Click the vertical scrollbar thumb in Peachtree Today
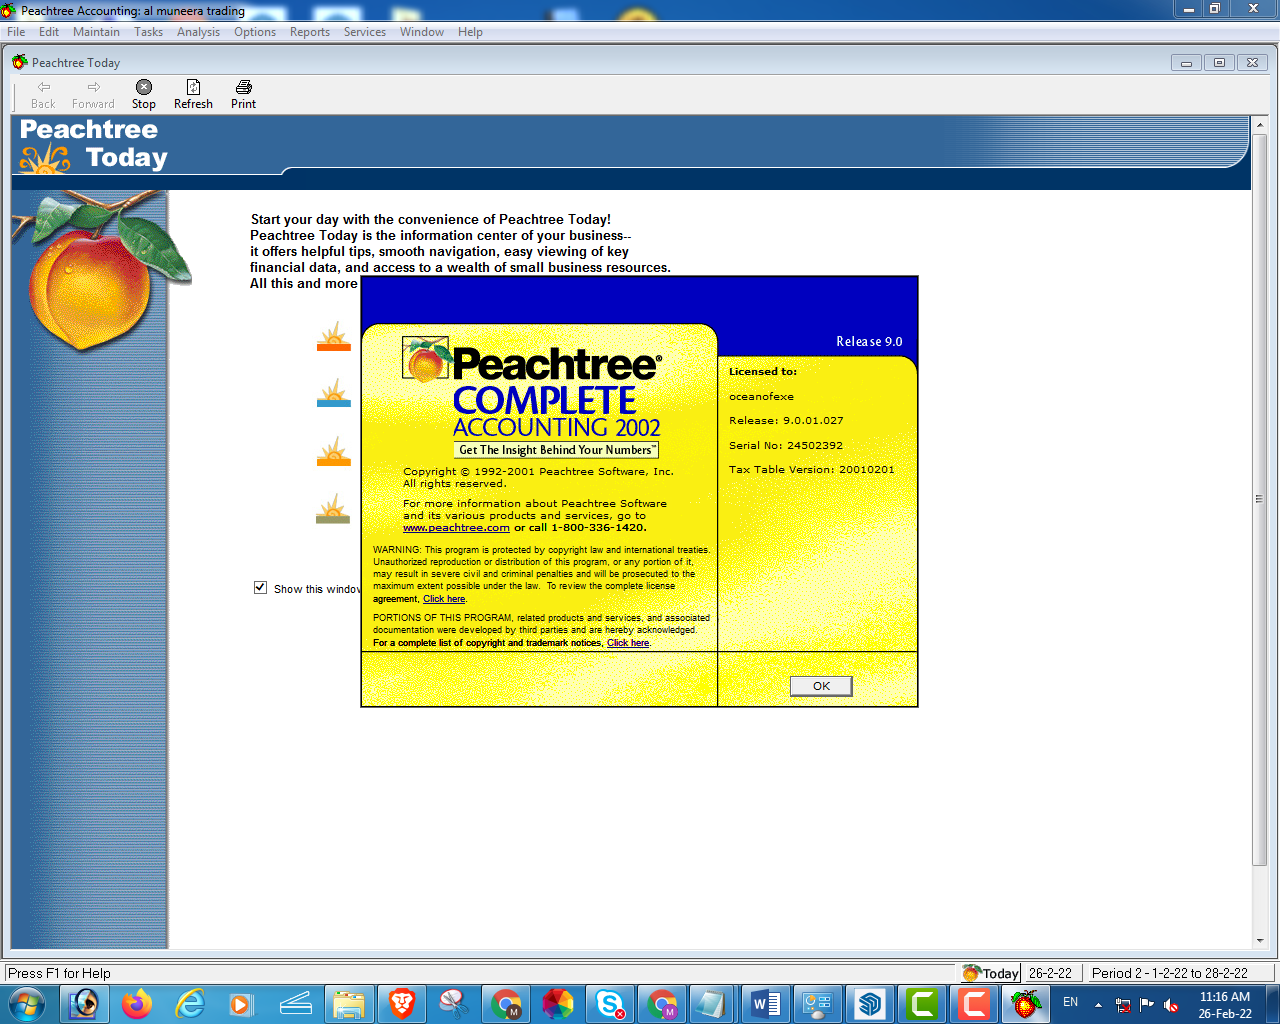The width and height of the screenshot is (1280, 1024). point(1259,498)
